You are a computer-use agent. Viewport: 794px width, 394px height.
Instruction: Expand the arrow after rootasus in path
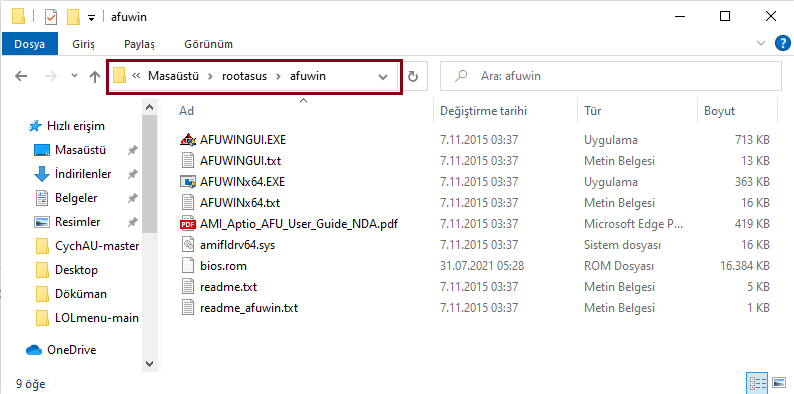[x=278, y=76]
